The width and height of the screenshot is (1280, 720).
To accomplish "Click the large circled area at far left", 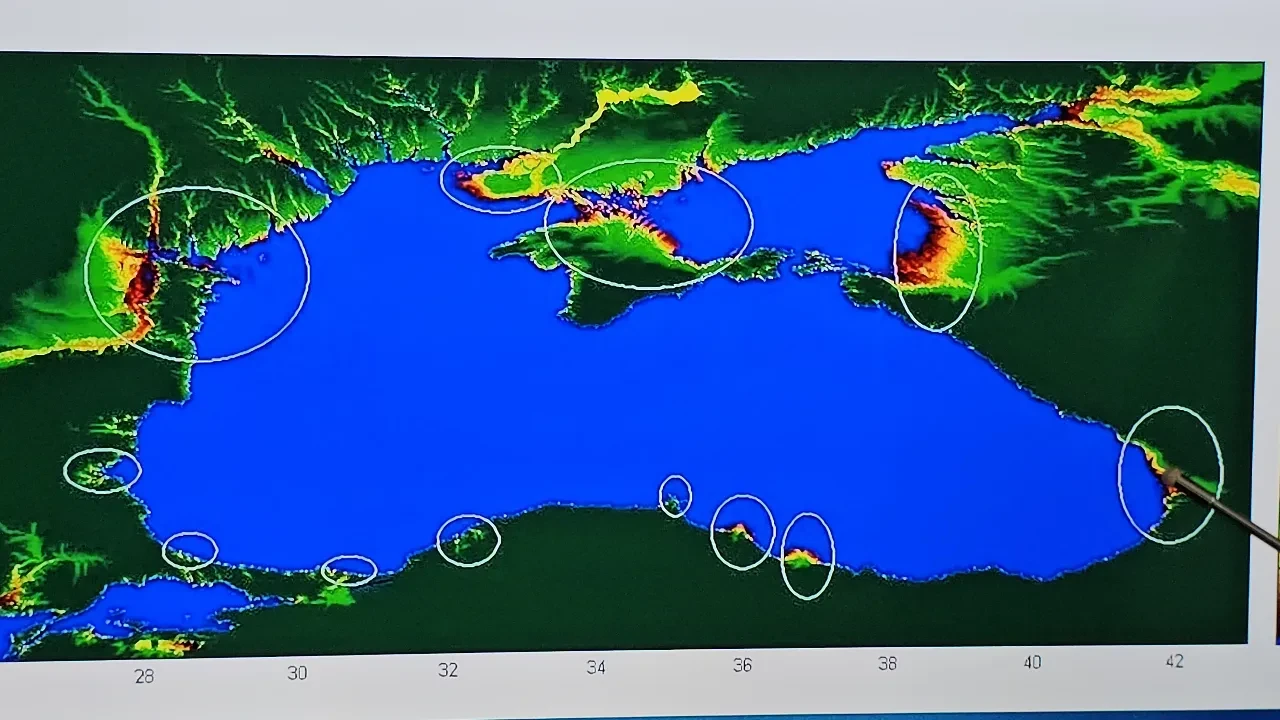I will pyautogui.click(x=197, y=274).
